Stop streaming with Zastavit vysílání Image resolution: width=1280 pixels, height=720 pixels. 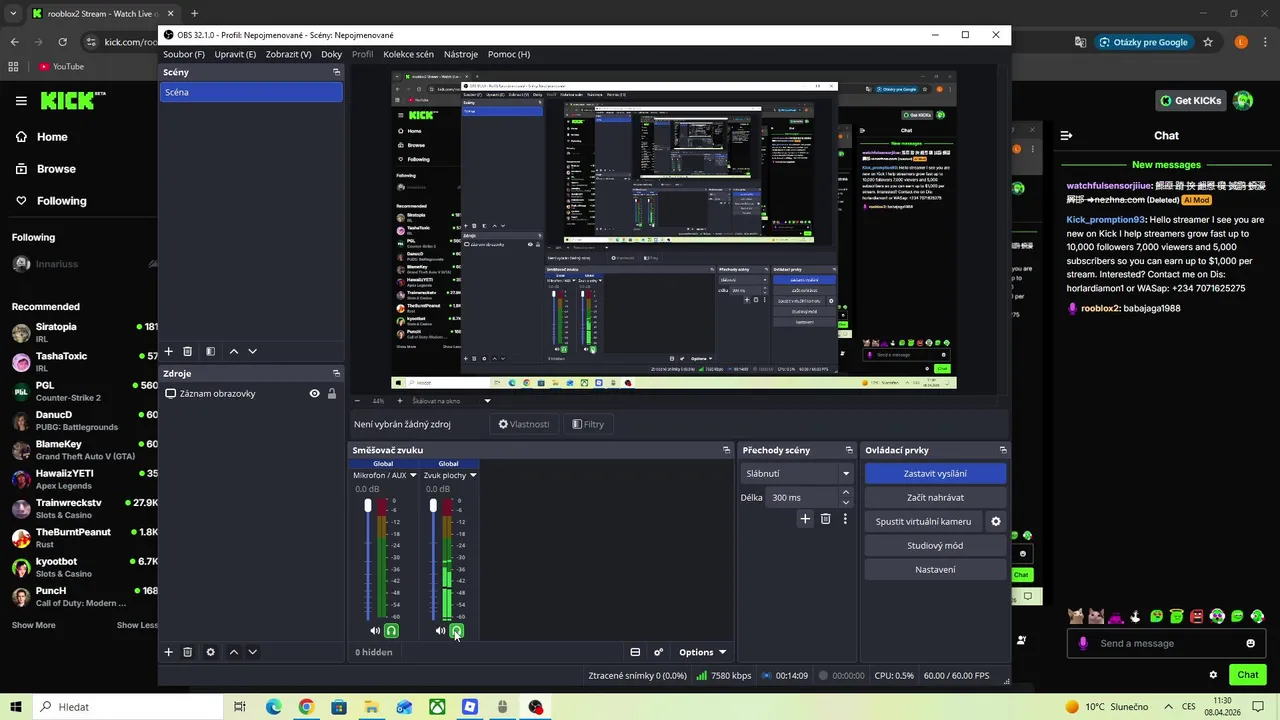tap(935, 473)
